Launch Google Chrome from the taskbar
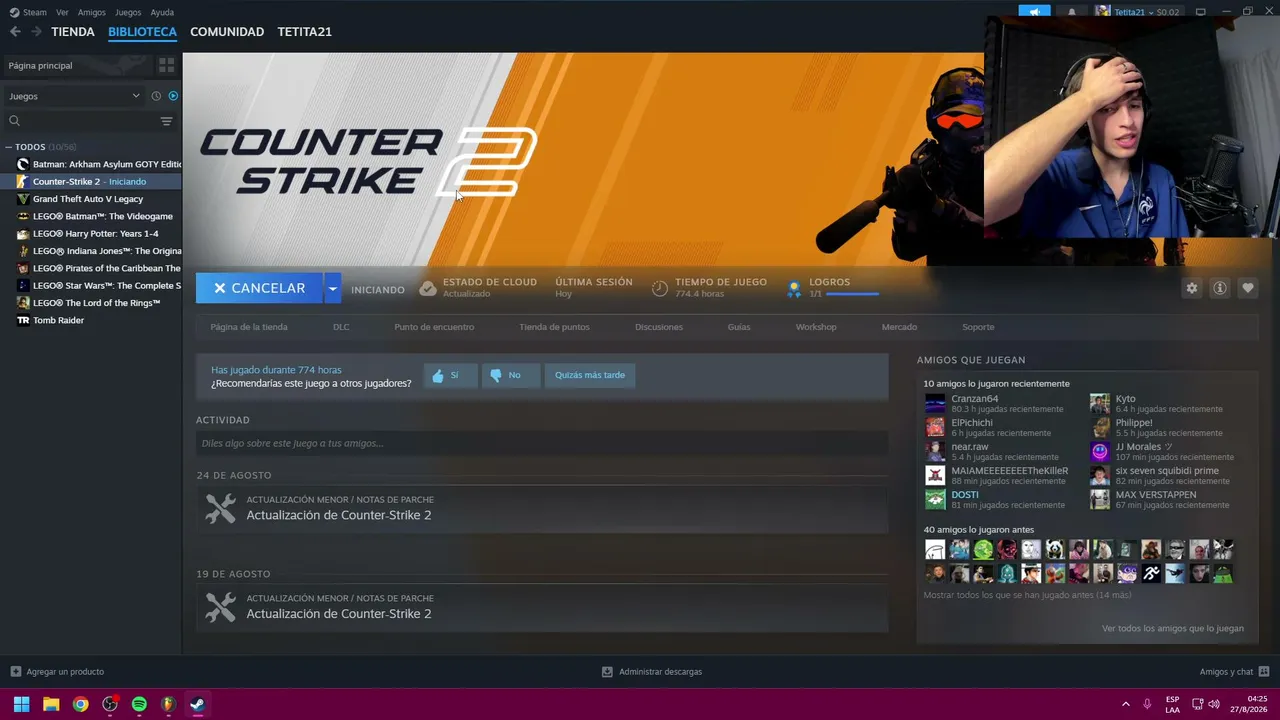1280x720 pixels. point(80,704)
